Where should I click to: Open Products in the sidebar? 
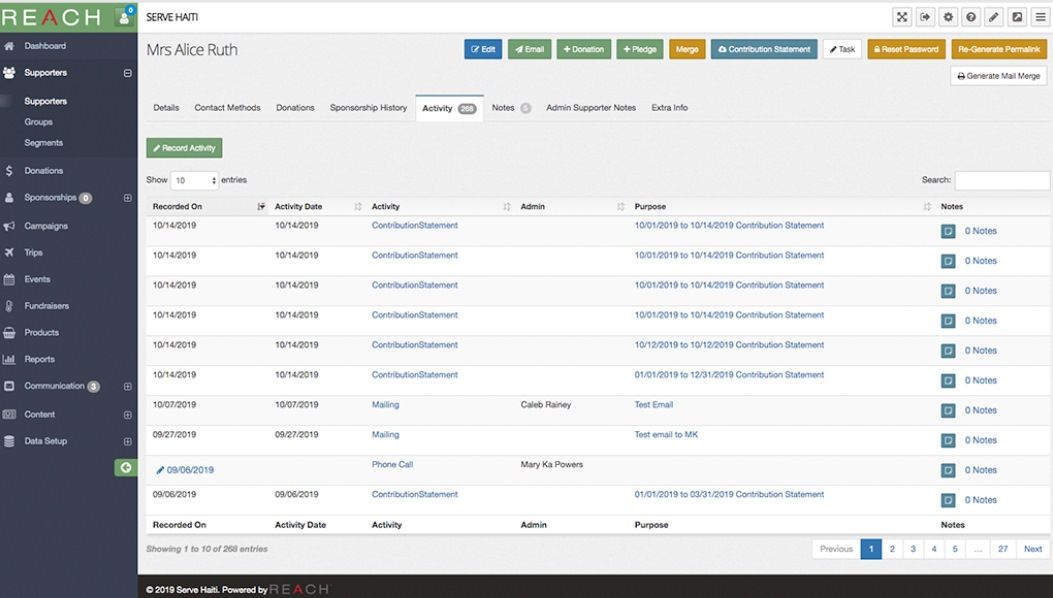pos(42,333)
